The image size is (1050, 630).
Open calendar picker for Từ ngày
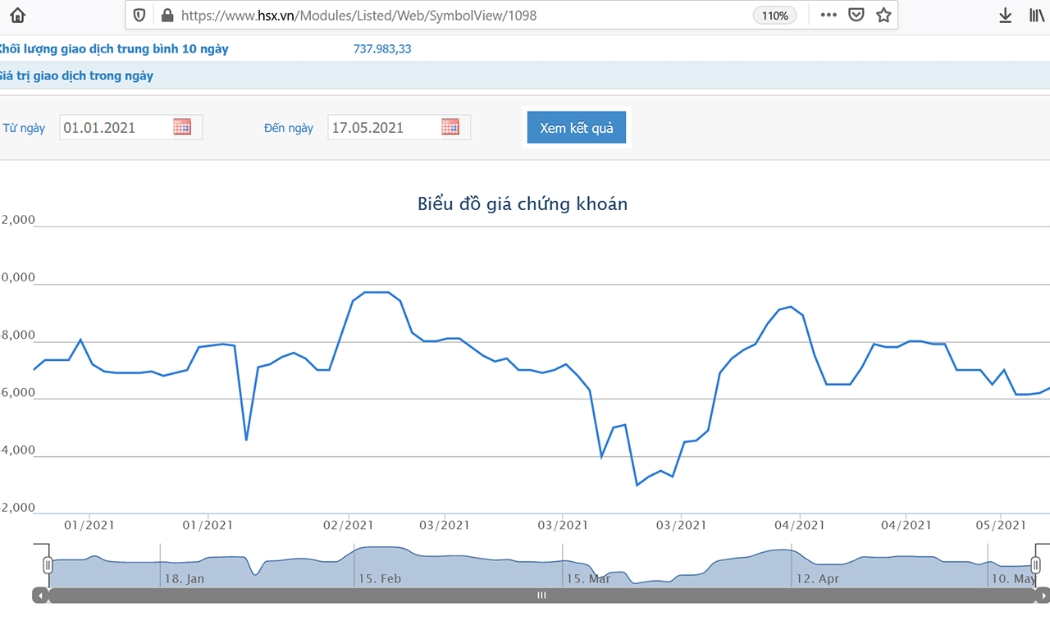click(x=182, y=127)
